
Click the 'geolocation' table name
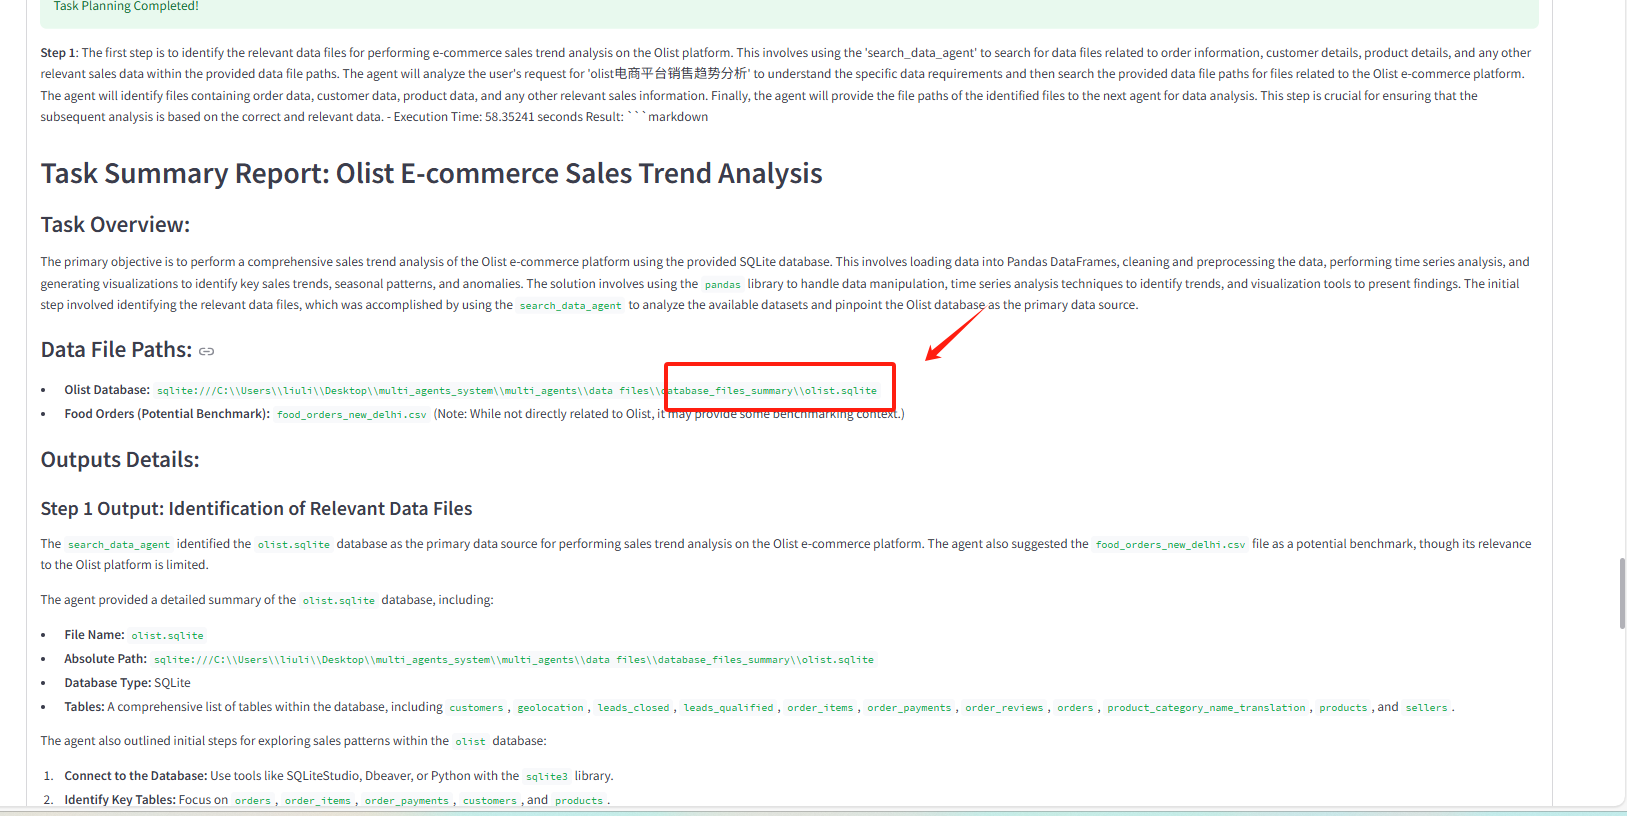(x=551, y=708)
